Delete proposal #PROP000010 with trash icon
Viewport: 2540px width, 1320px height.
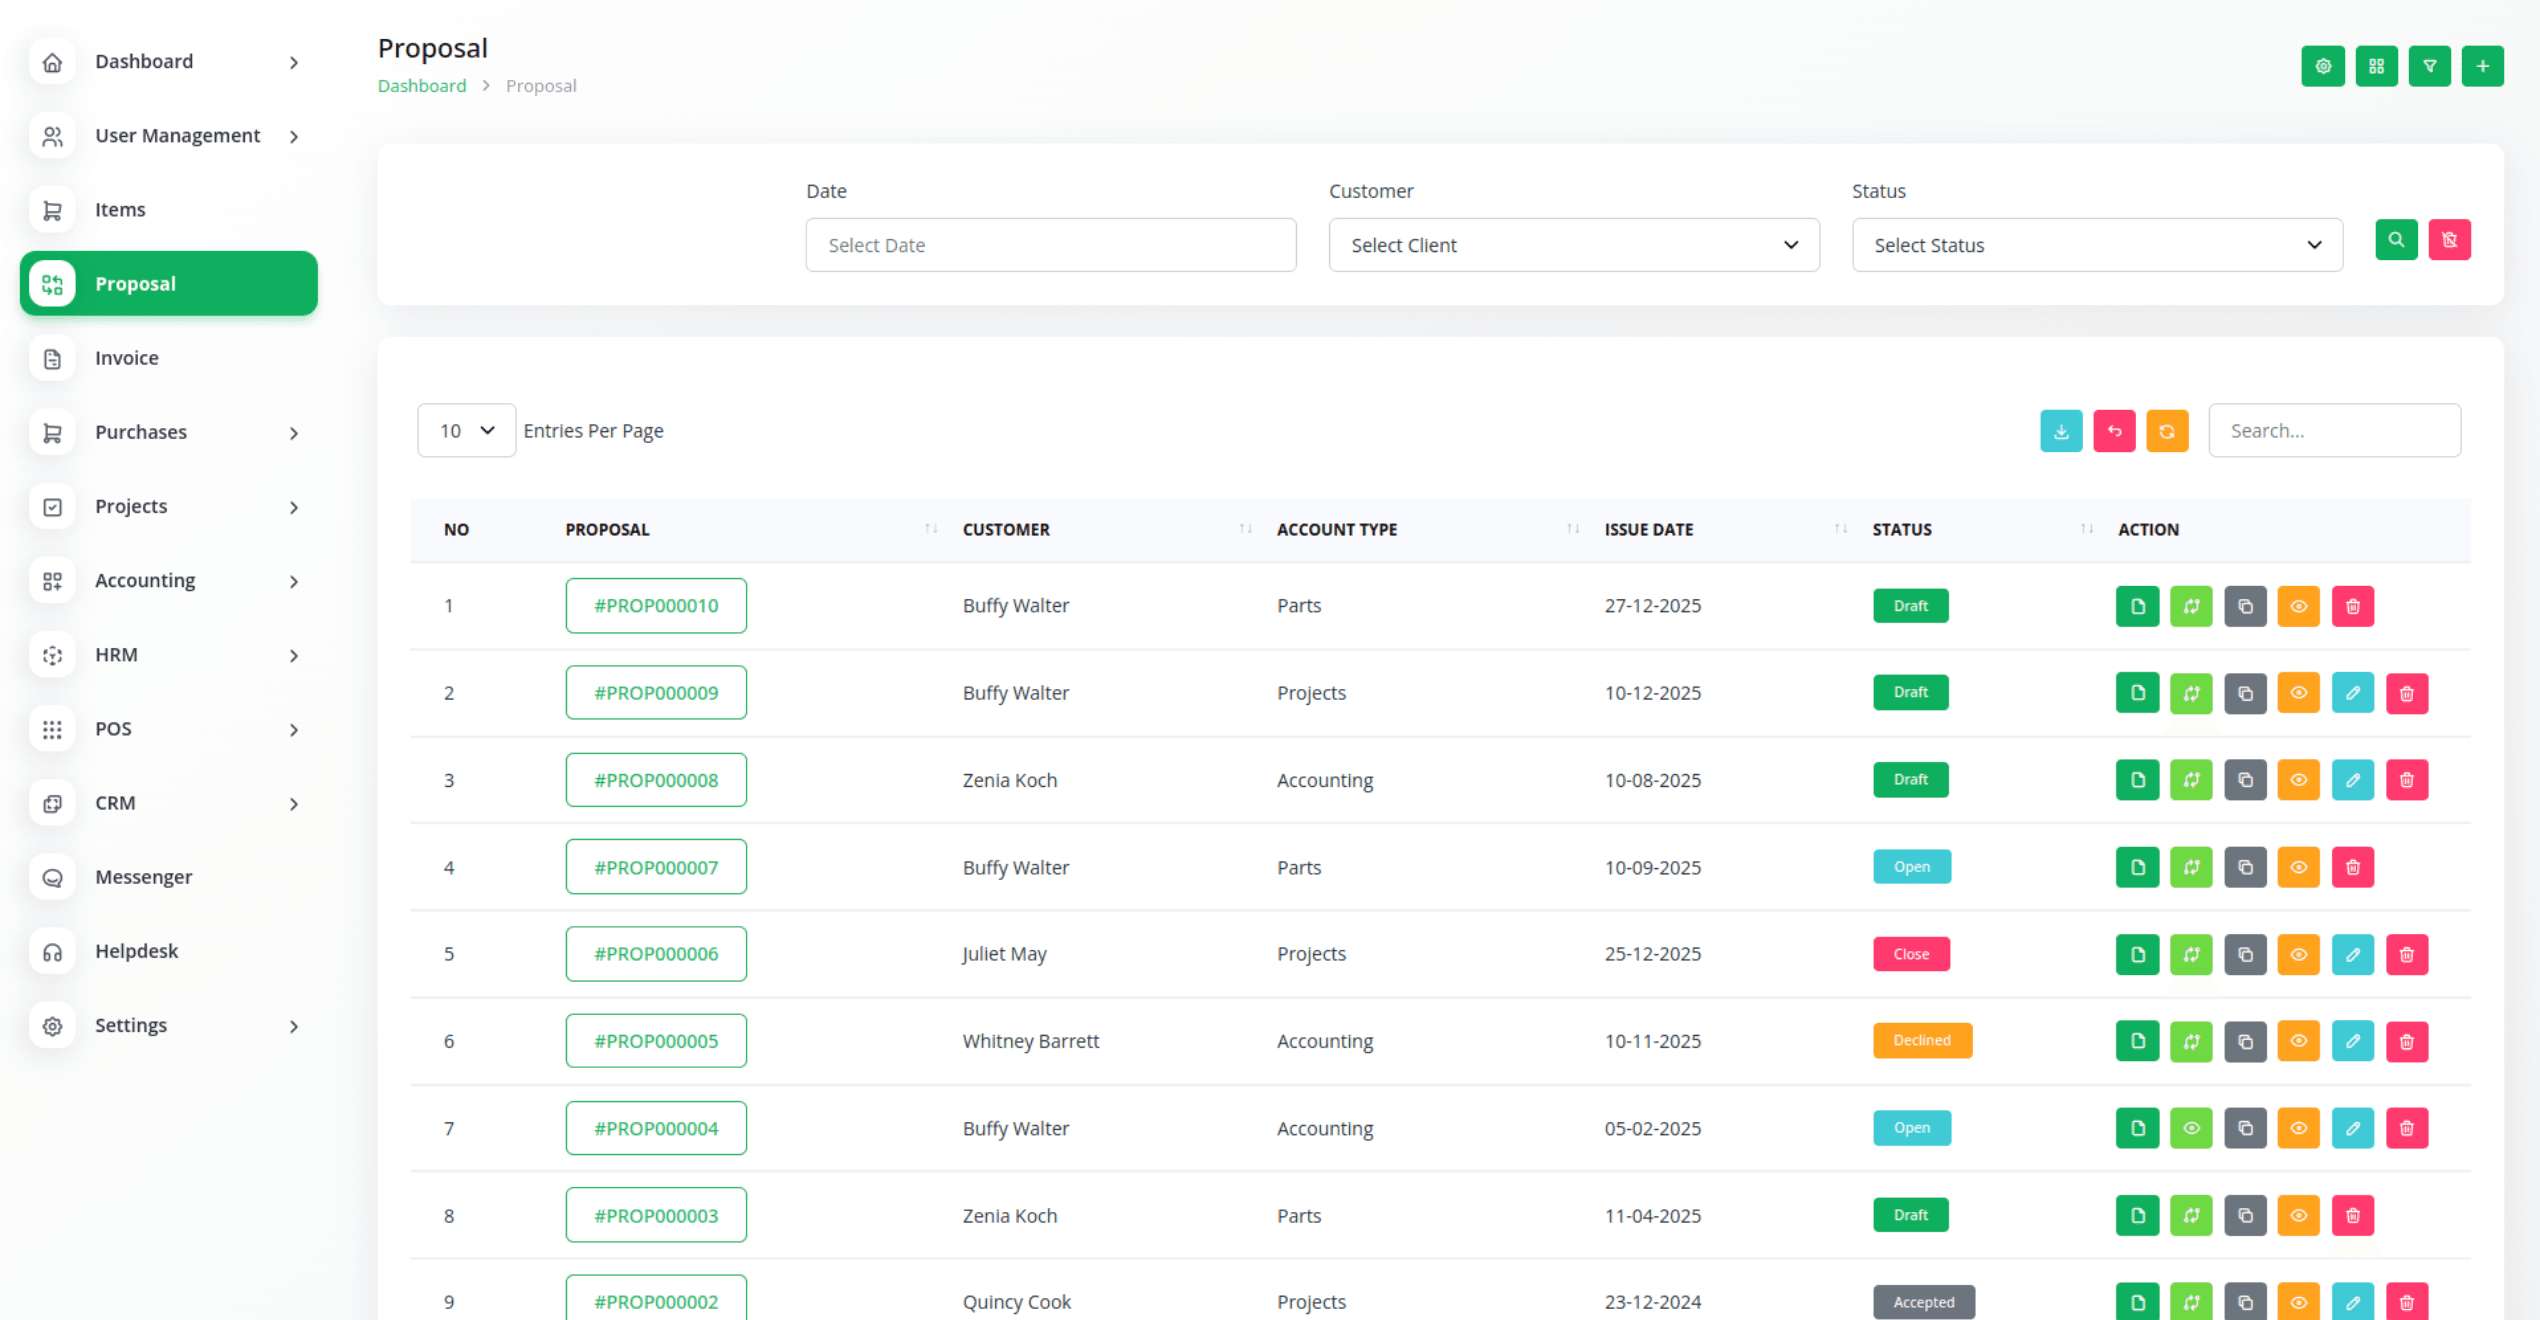[2352, 606]
